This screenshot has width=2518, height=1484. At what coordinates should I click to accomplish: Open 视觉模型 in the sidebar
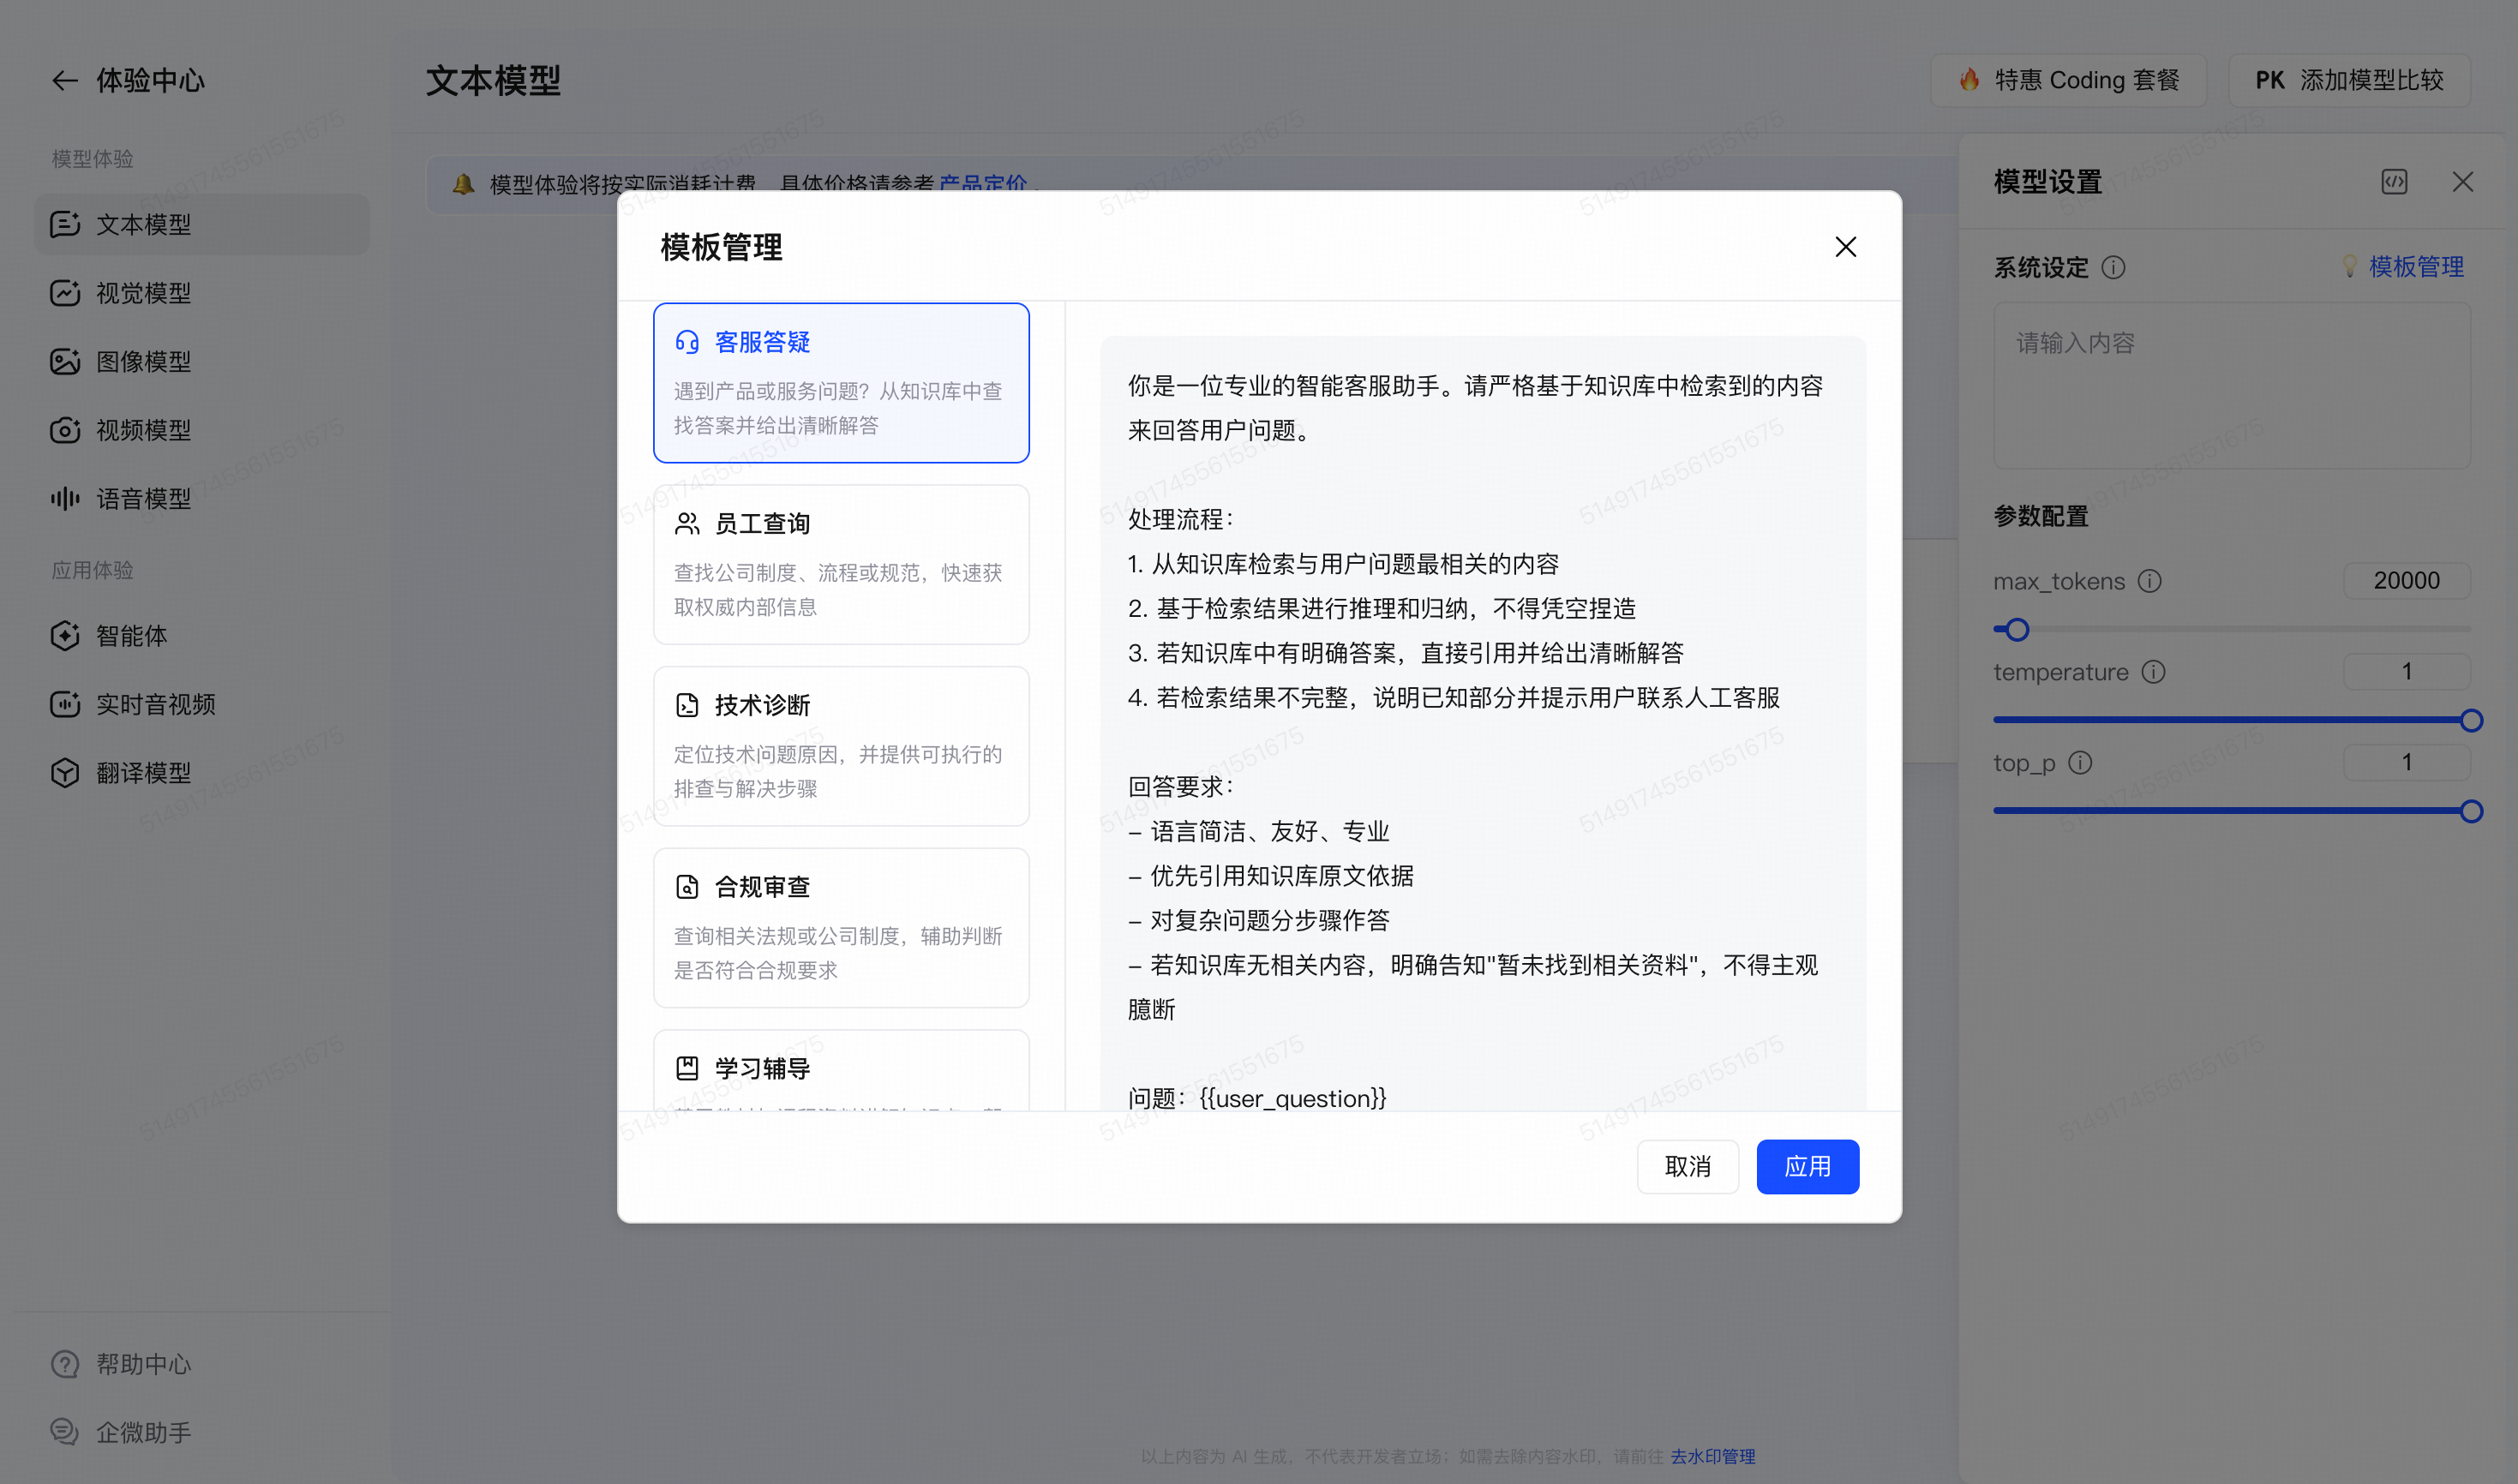143,293
